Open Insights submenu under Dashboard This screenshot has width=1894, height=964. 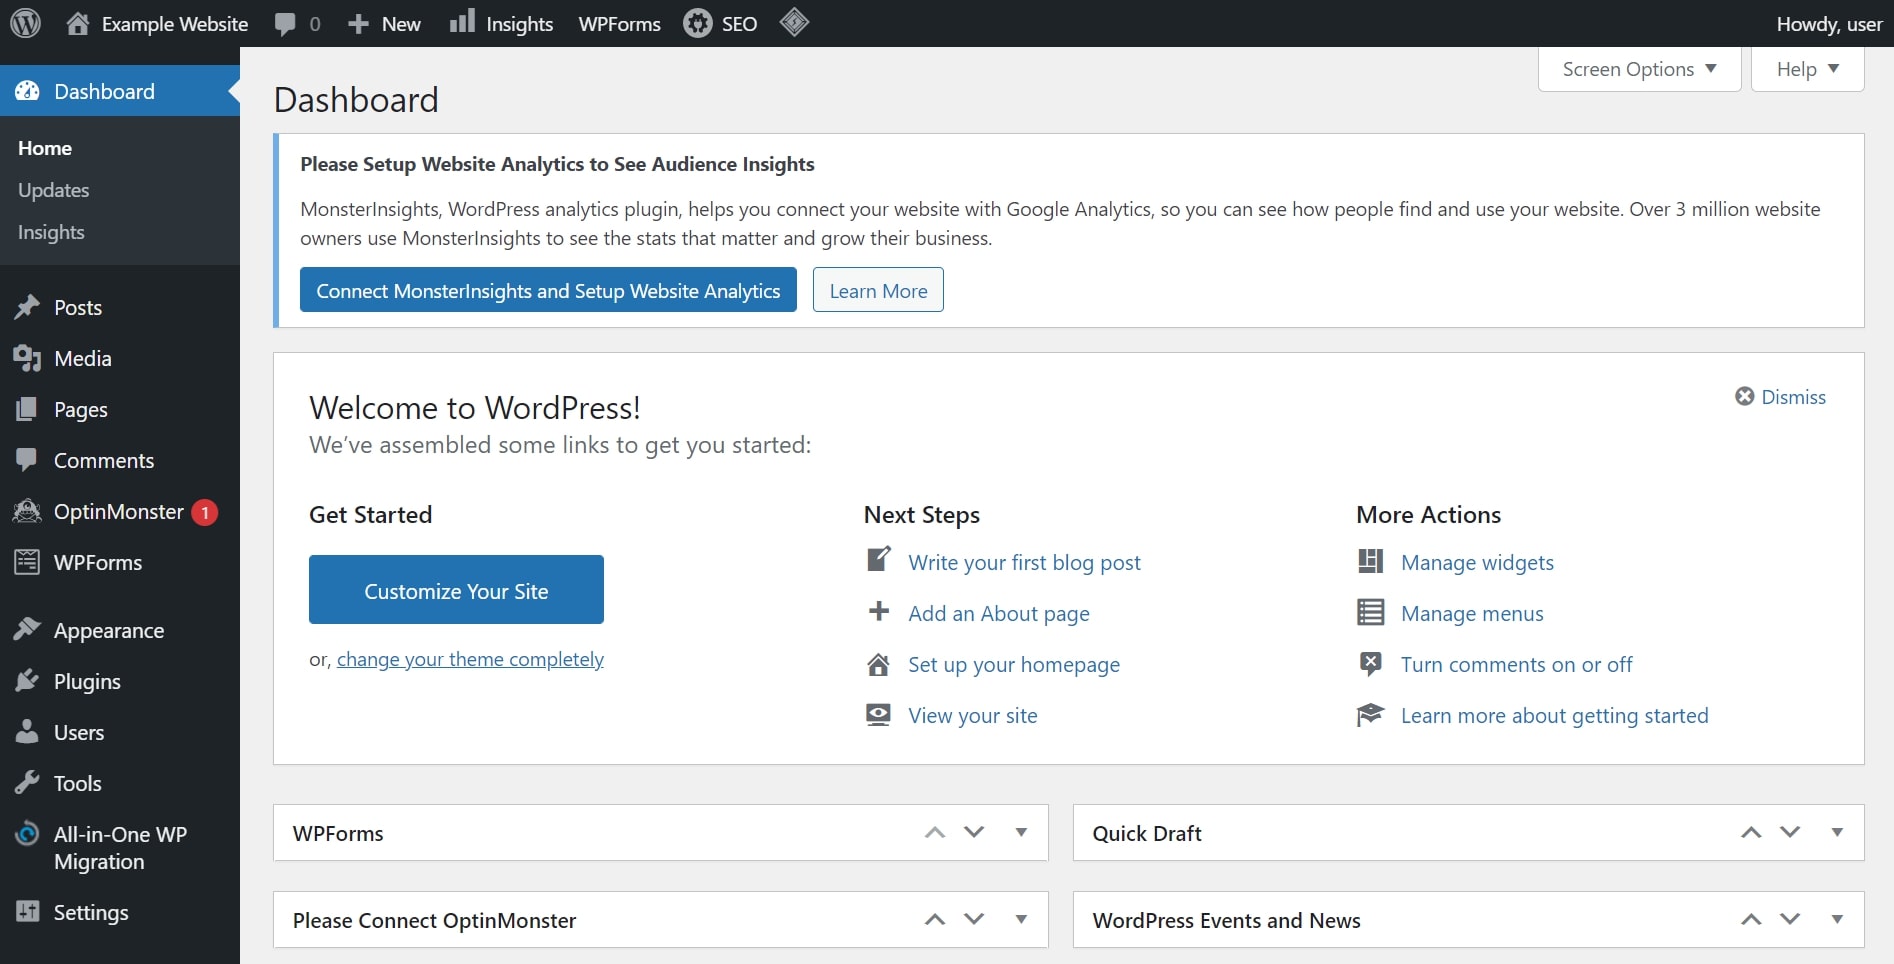point(51,232)
